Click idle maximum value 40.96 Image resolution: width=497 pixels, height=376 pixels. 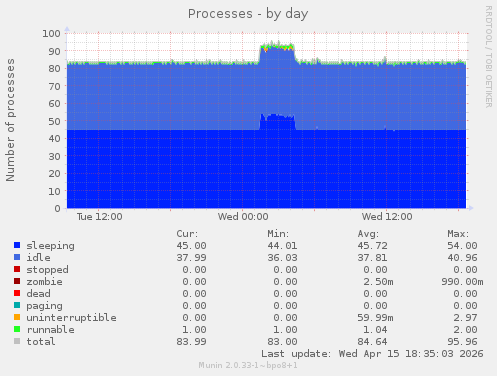point(462,258)
